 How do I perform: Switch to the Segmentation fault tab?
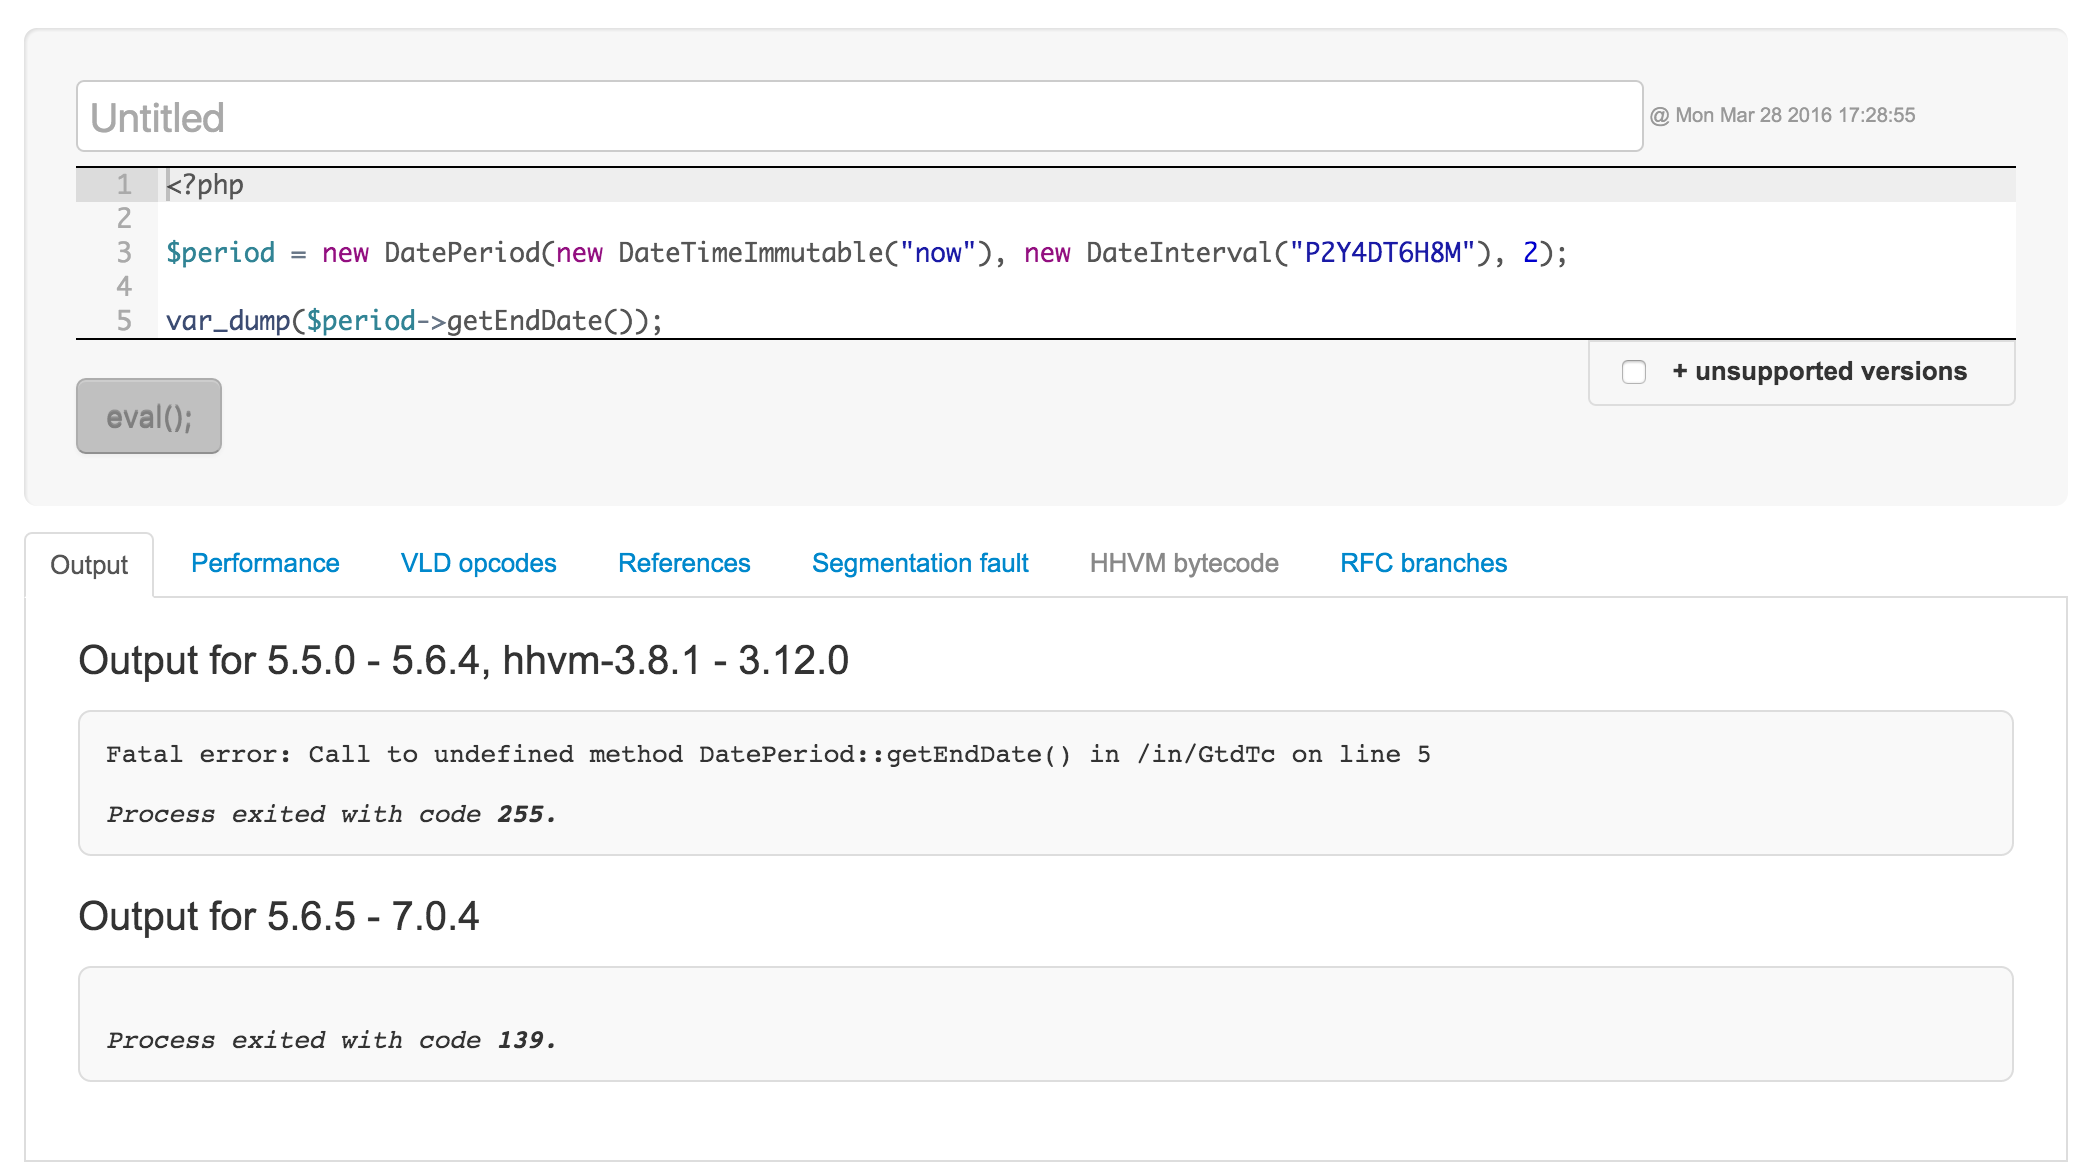(920, 563)
